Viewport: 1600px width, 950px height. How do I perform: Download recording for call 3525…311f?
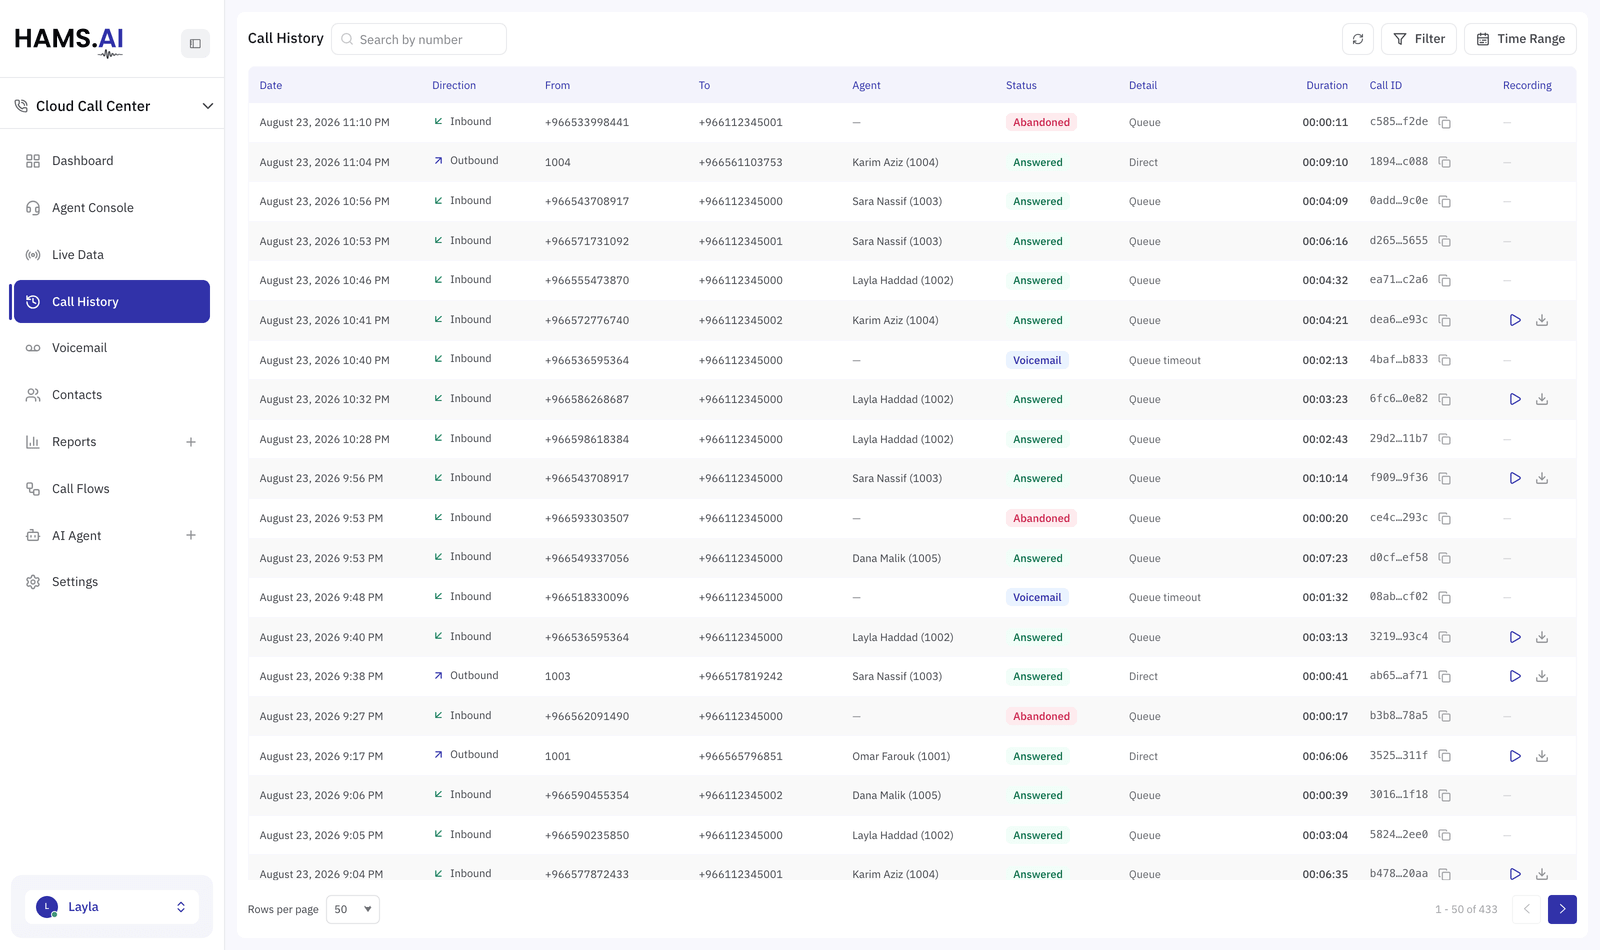(x=1542, y=756)
